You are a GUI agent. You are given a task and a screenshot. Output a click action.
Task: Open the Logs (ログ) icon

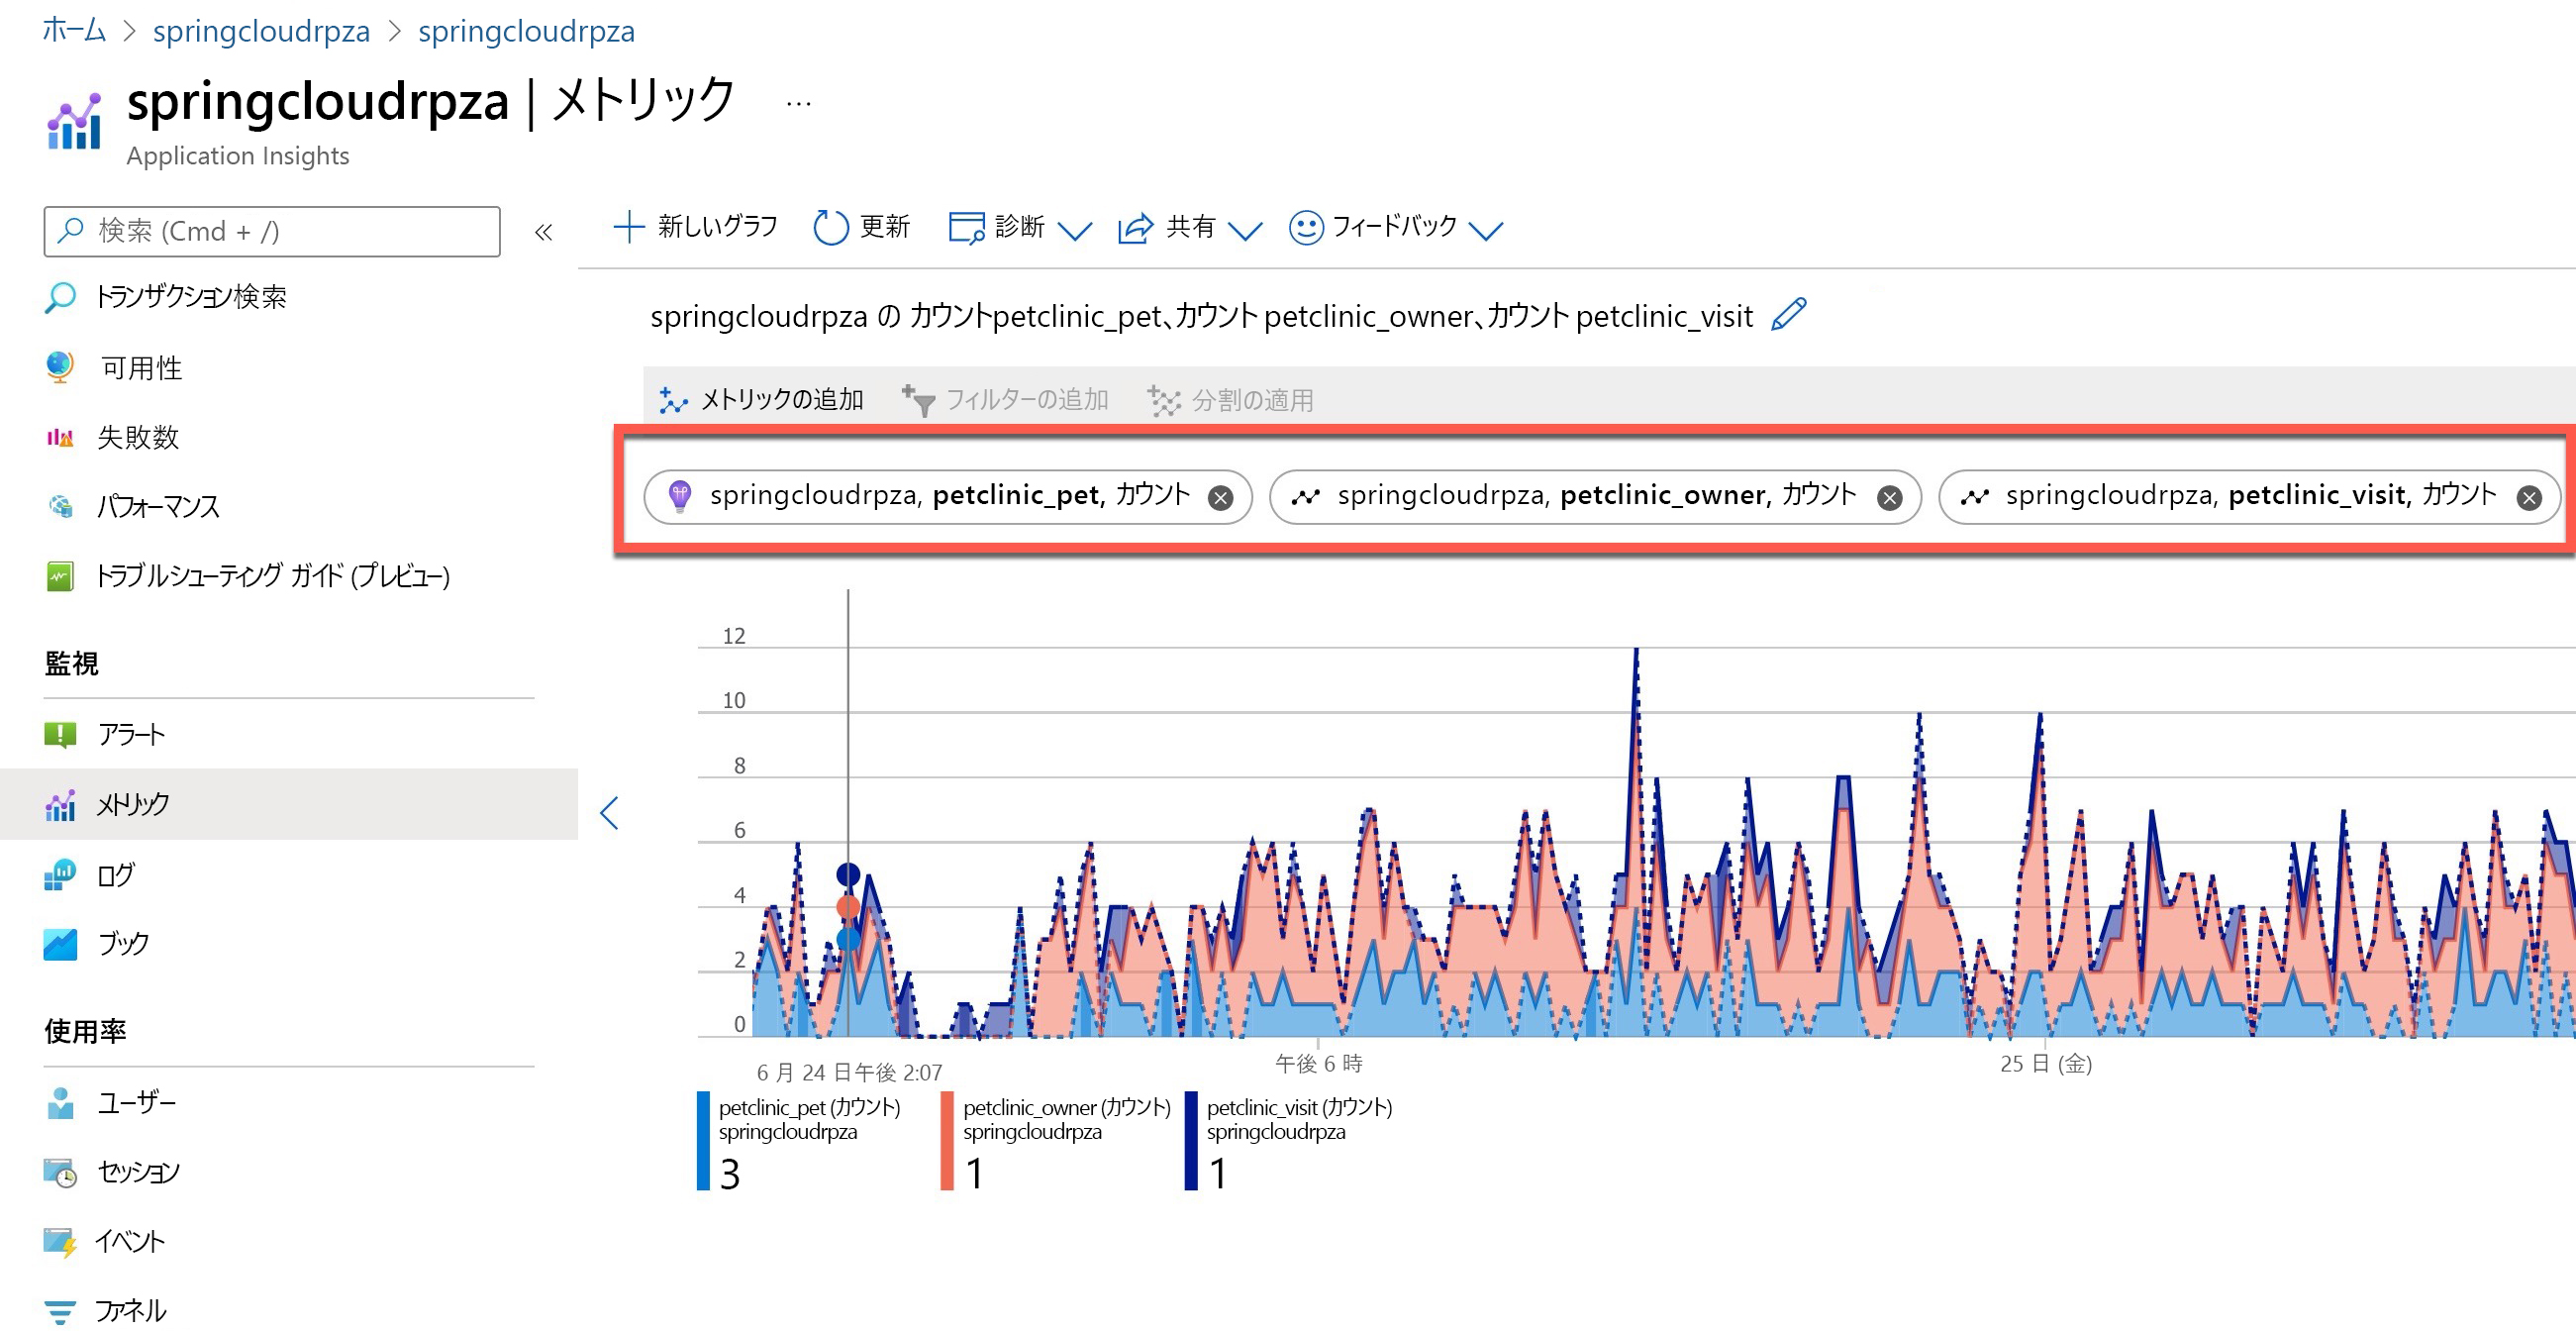click(x=60, y=875)
